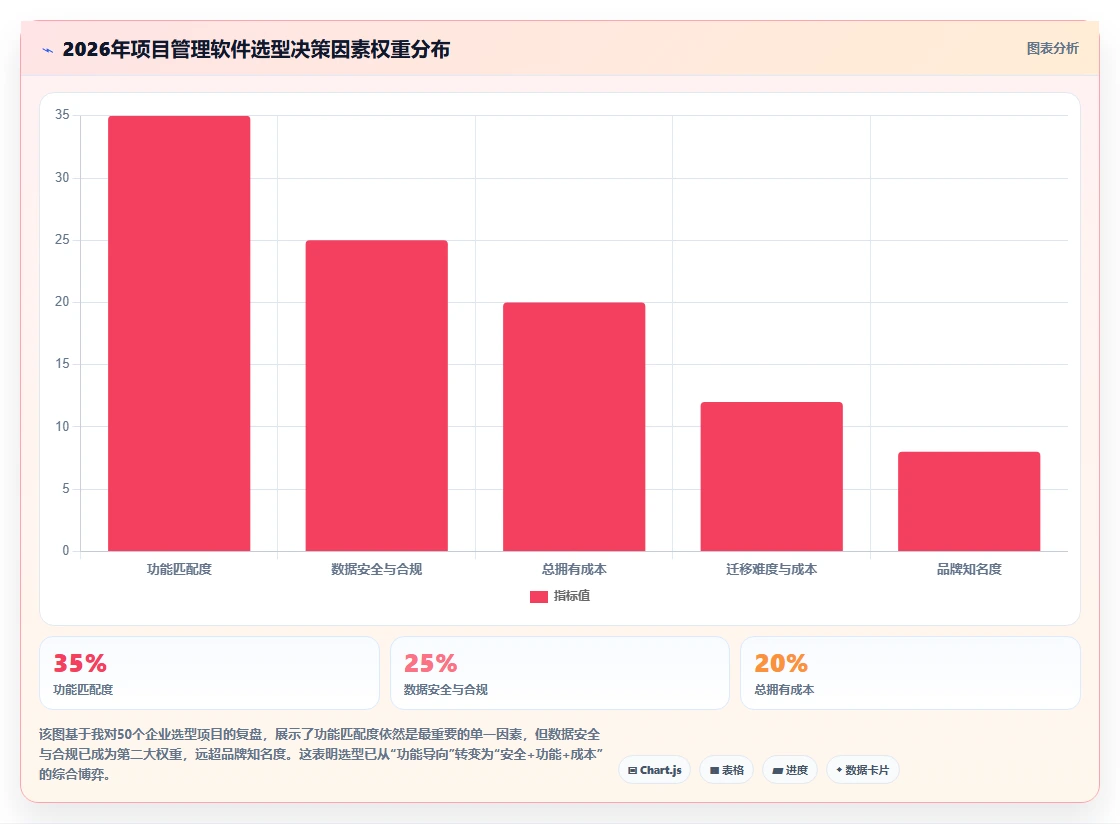This screenshot has height=824, width=1120.
Task: Click the 总拥有成本 x-axis label
Action: click(574, 569)
